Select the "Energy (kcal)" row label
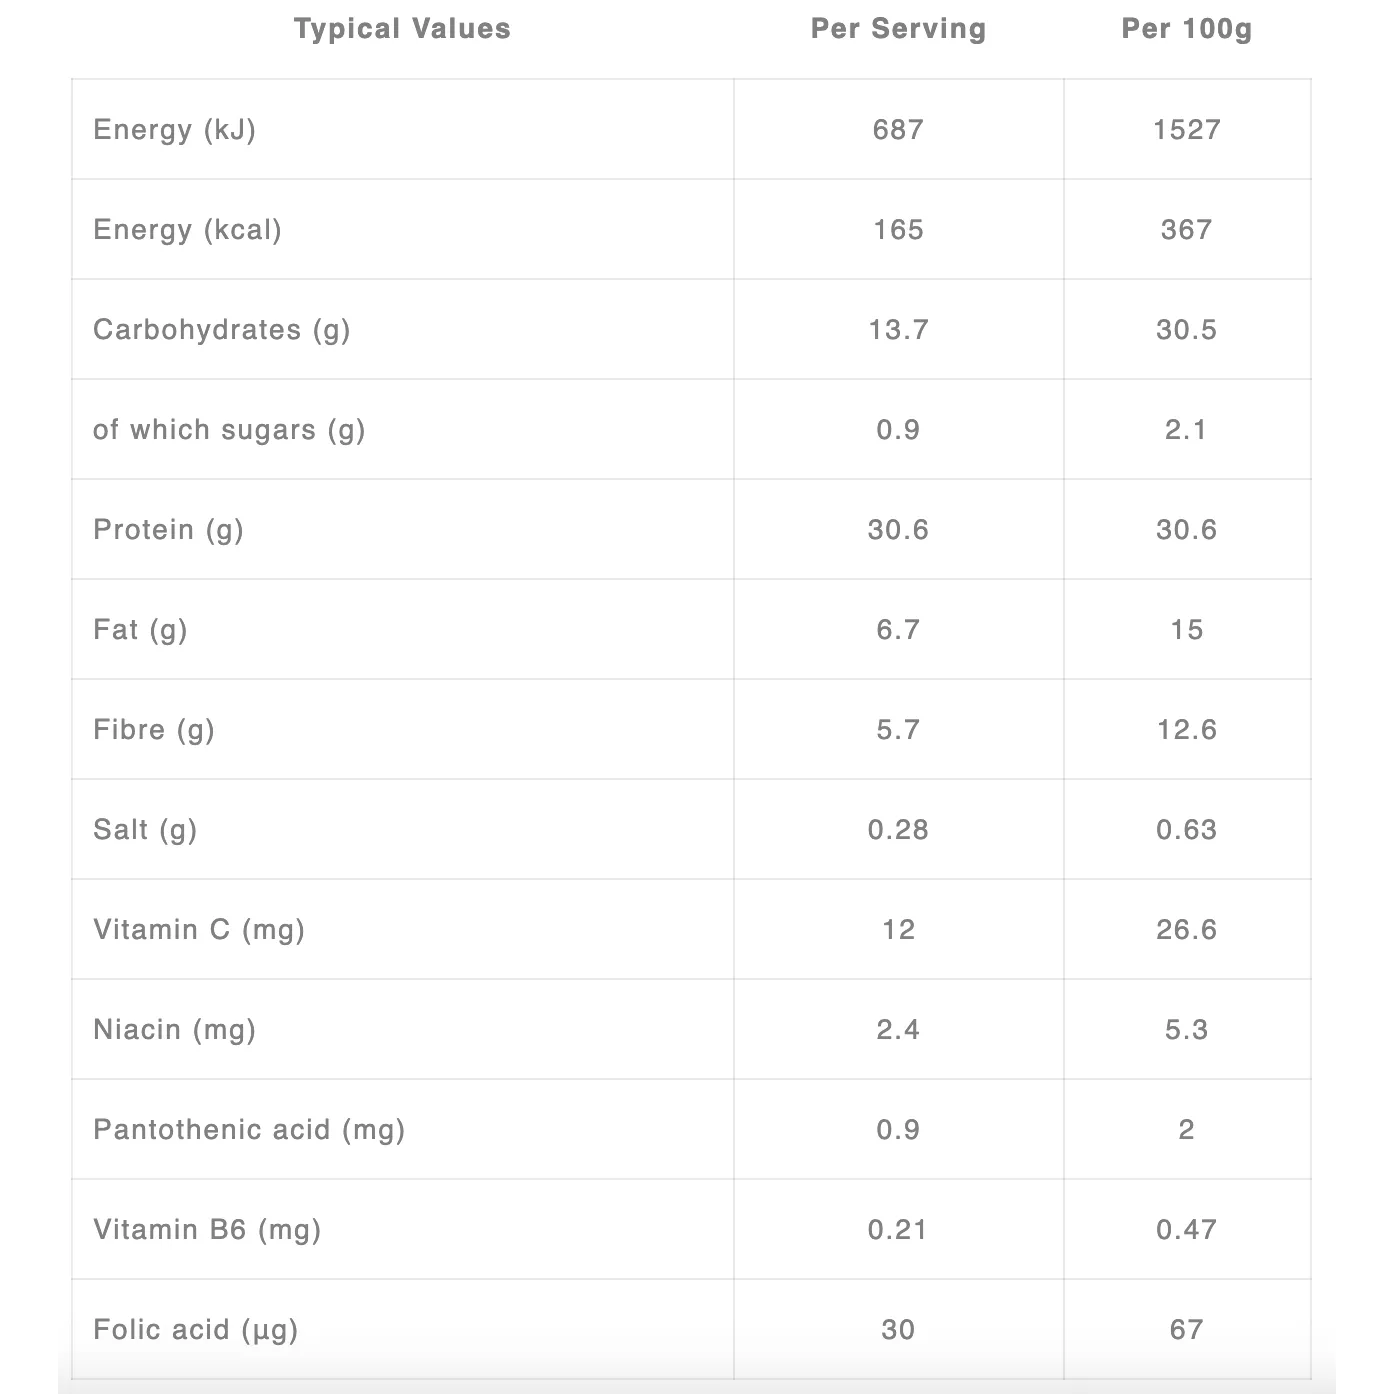Screen dimensions: 1394x1394 pos(187,230)
